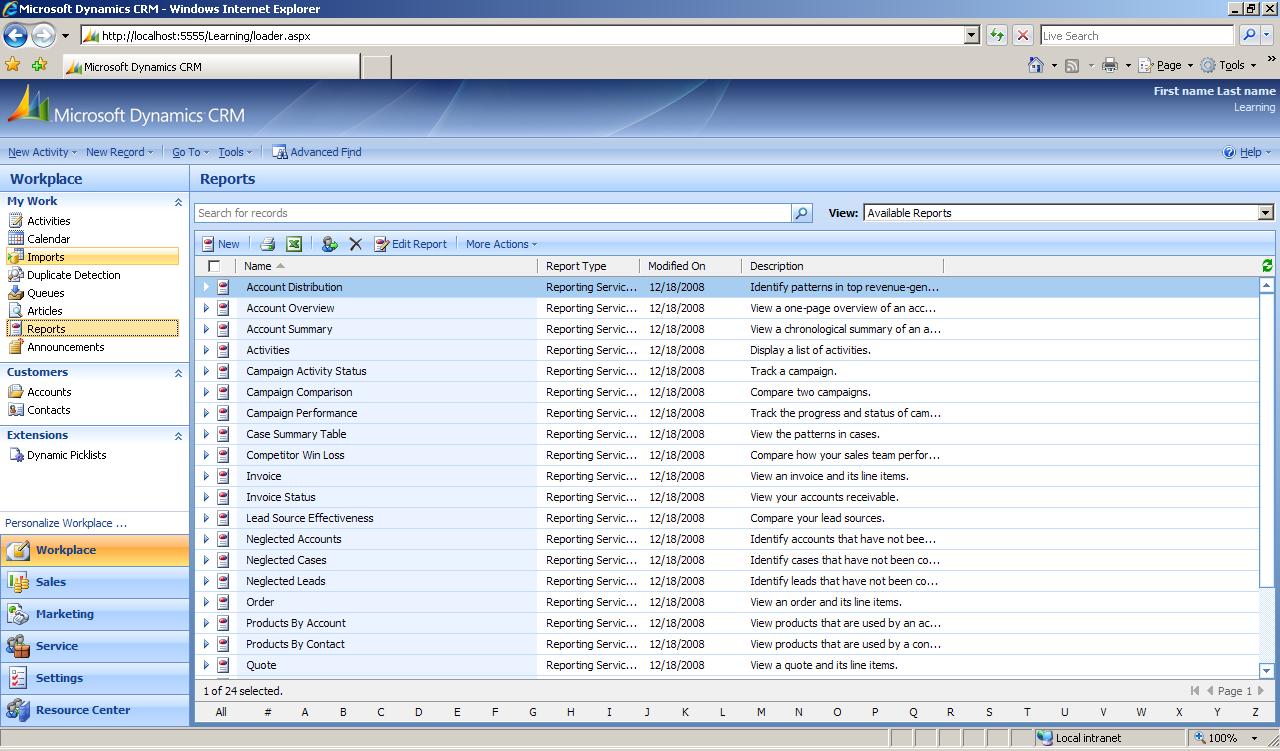Switch to Sales area
The width and height of the screenshot is (1280, 751).
(x=94, y=582)
